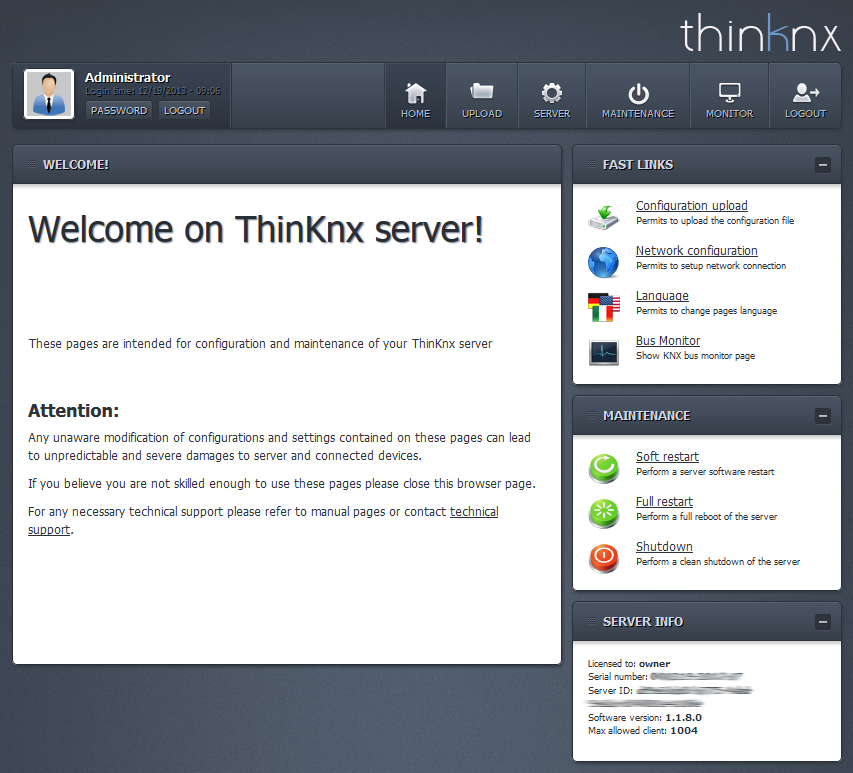The width and height of the screenshot is (853, 773).
Task: Click the Logout user-arrow icon in navigation bar
Action: (806, 92)
